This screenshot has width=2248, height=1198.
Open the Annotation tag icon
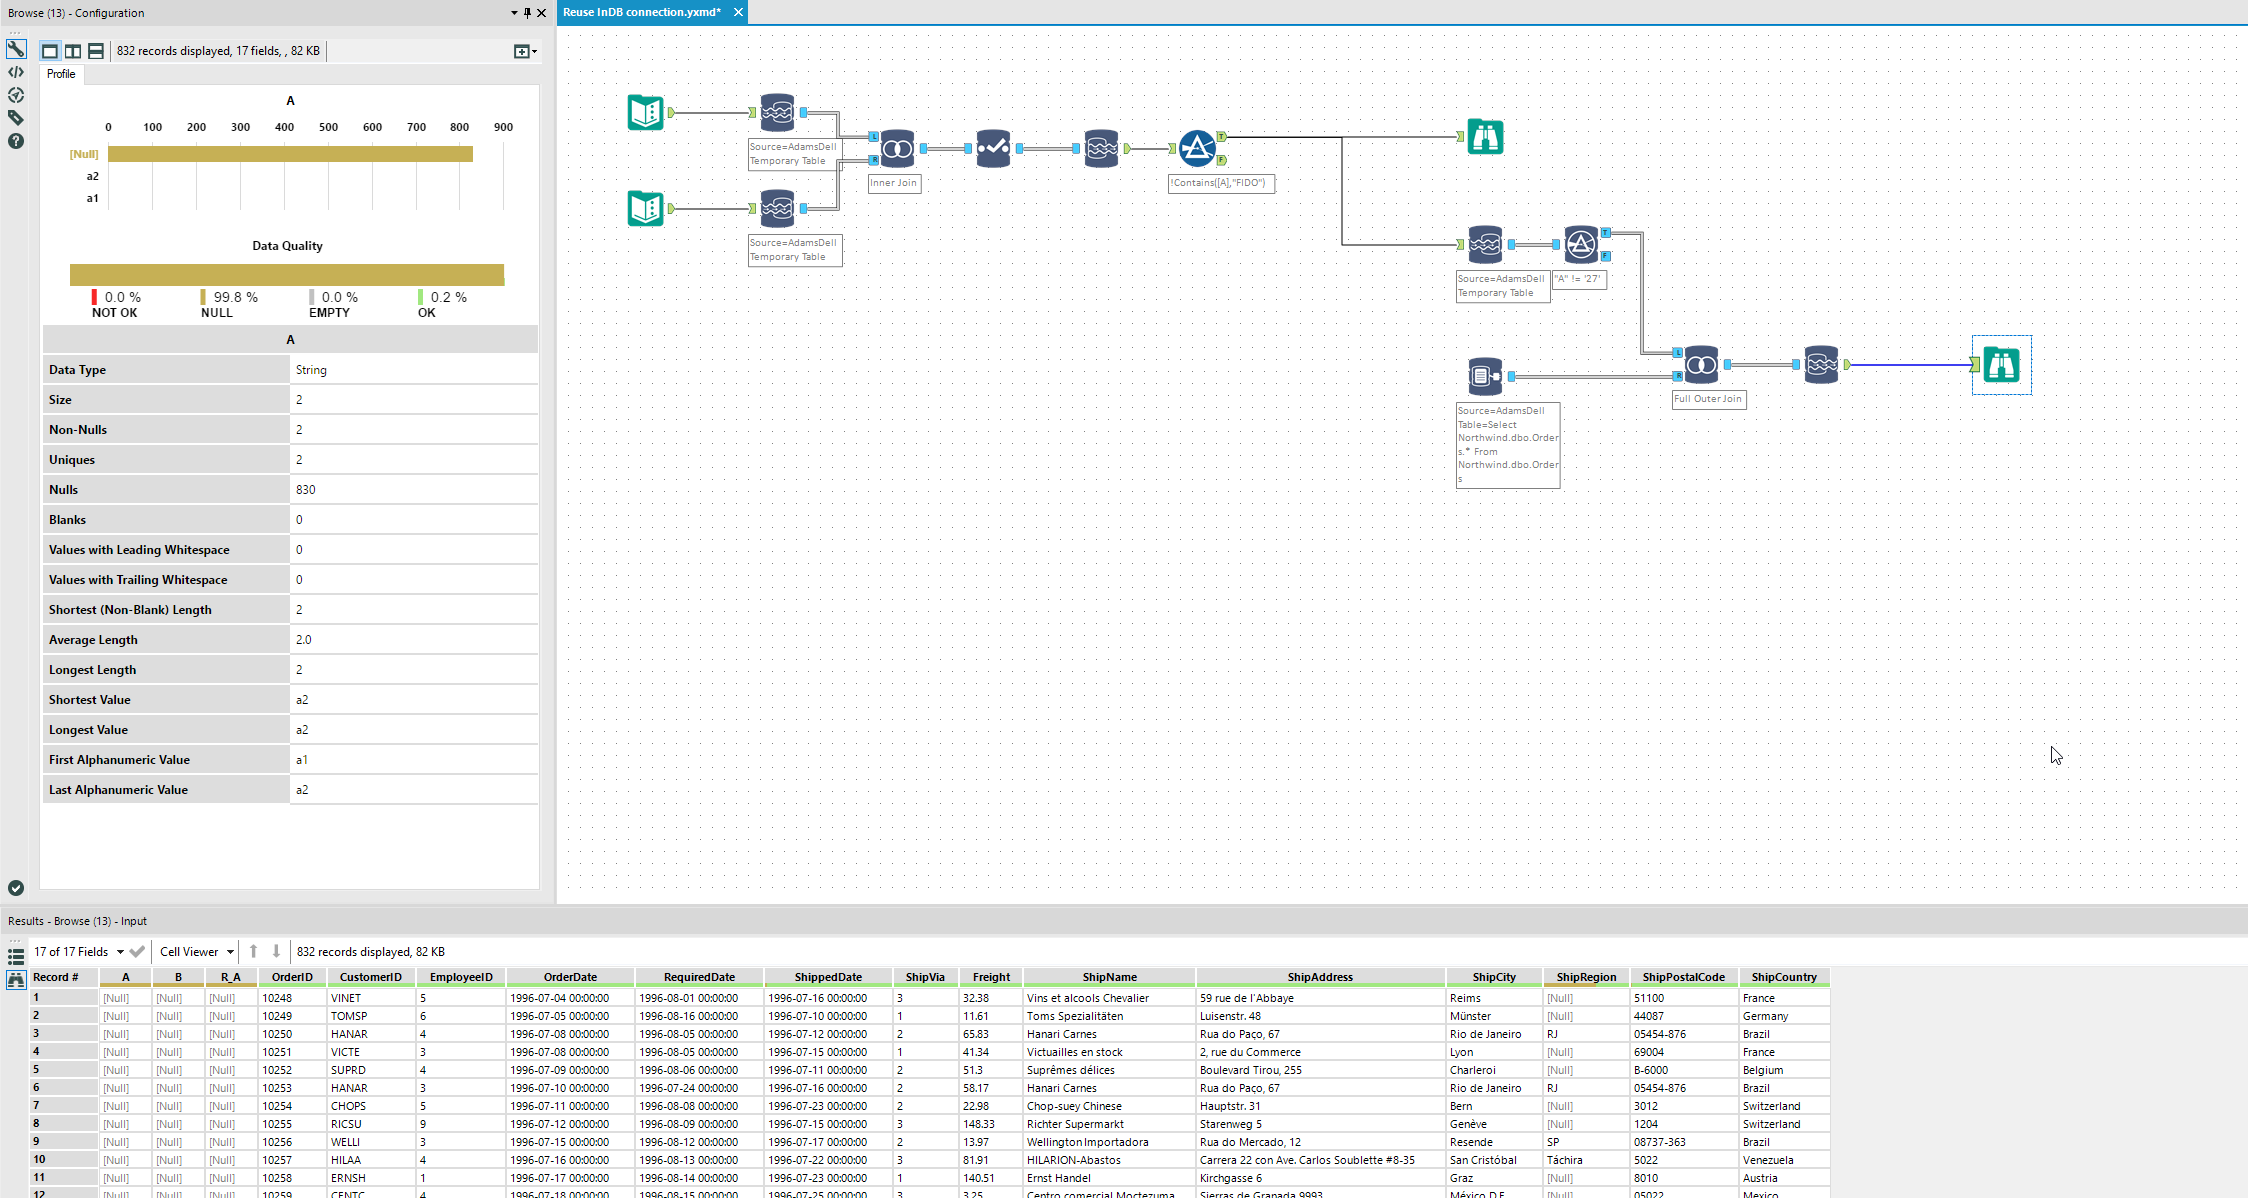tap(16, 118)
